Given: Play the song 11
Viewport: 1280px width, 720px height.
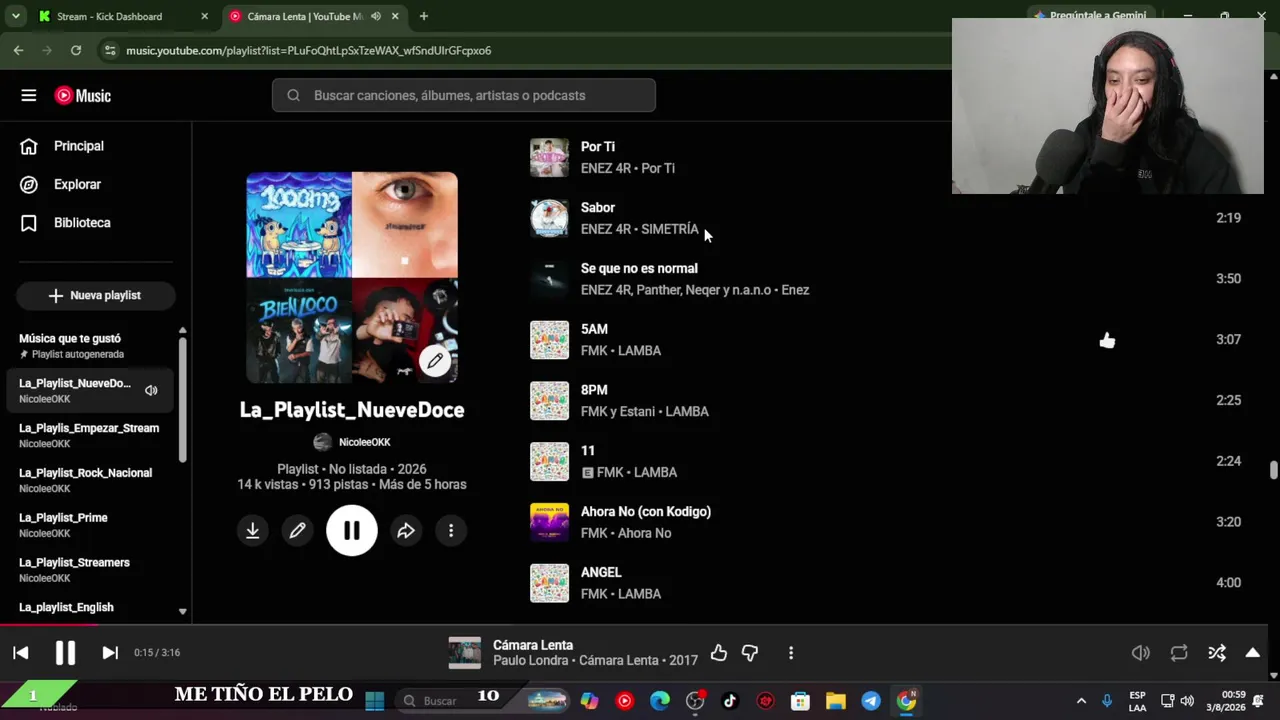Looking at the screenshot, I should click(588, 451).
